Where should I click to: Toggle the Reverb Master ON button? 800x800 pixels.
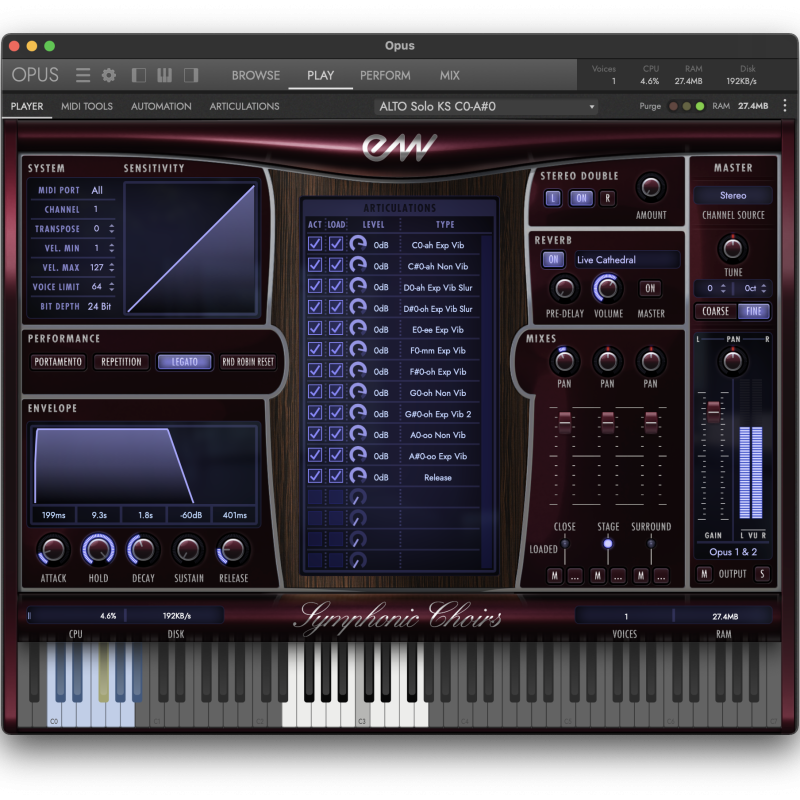click(x=650, y=288)
